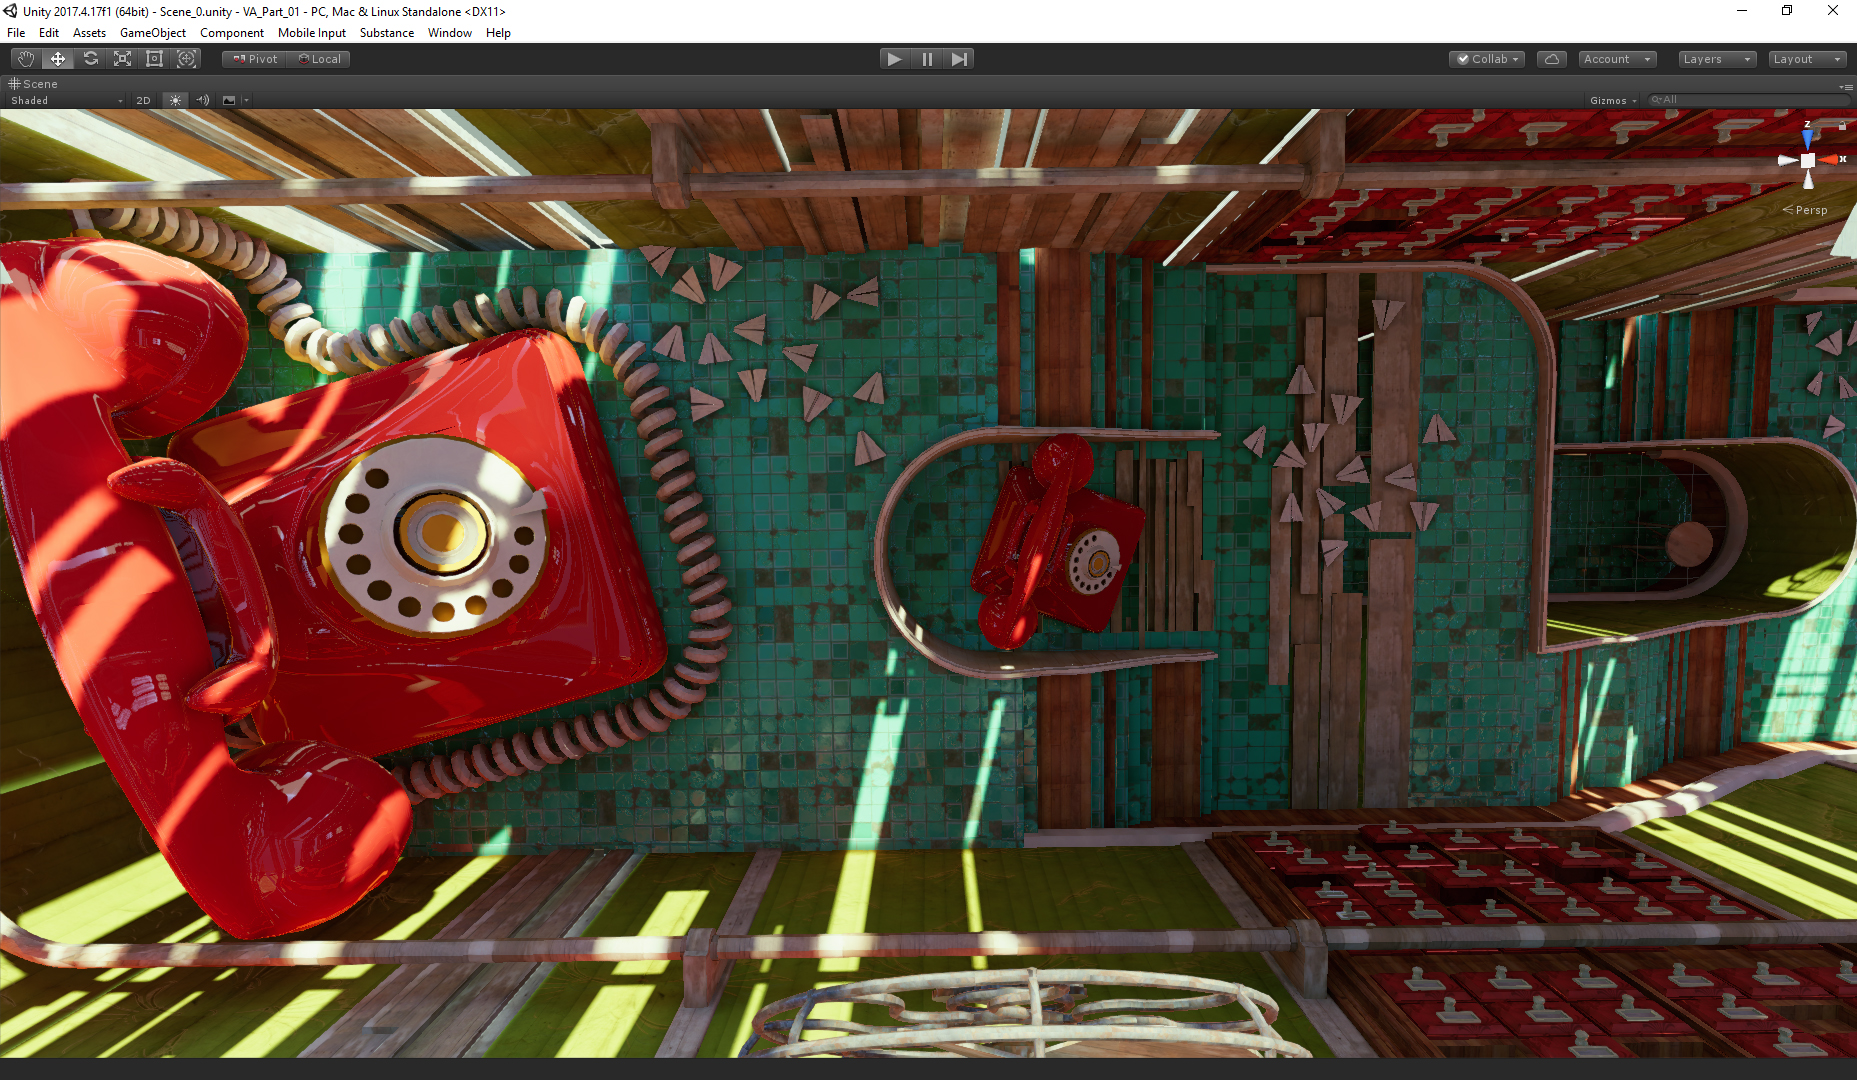Viewport: 1857px width, 1080px height.
Task: Open the Assets menu
Action: click(x=89, y=33)
